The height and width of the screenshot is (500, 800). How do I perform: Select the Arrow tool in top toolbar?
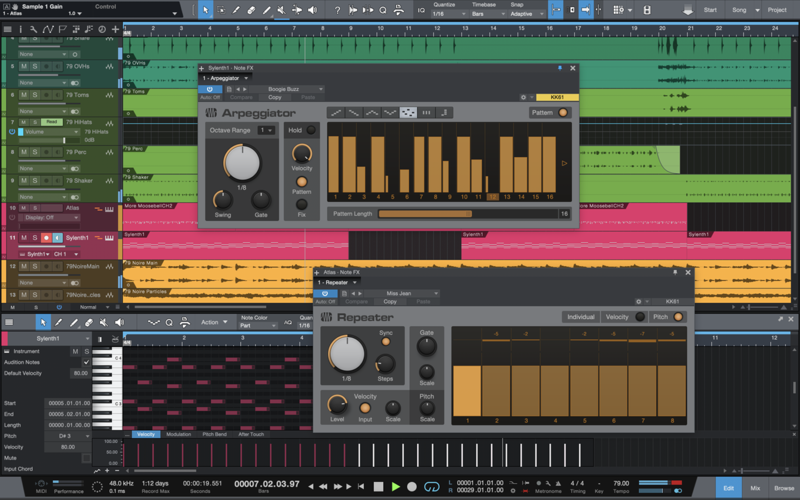[206, 9]
